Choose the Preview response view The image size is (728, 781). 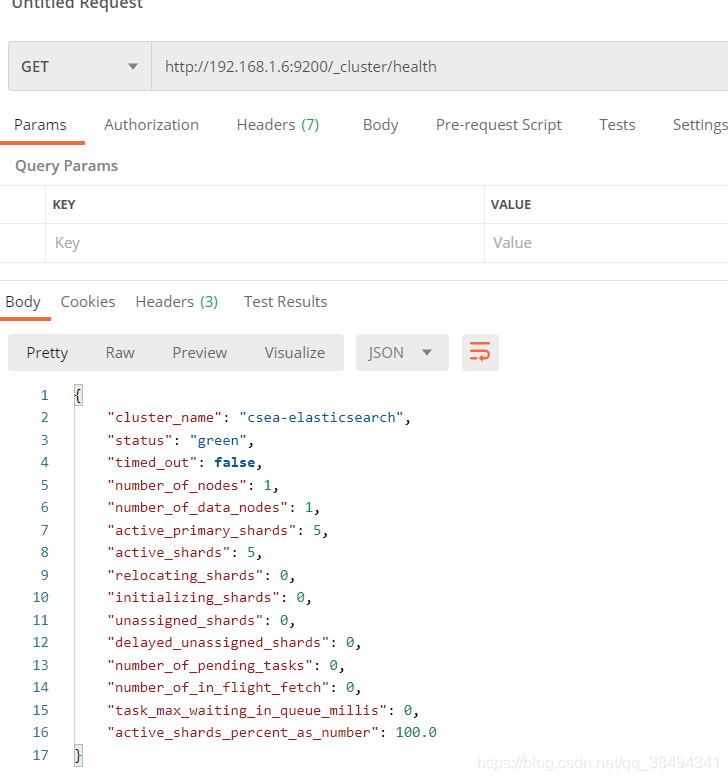point(199,352)
